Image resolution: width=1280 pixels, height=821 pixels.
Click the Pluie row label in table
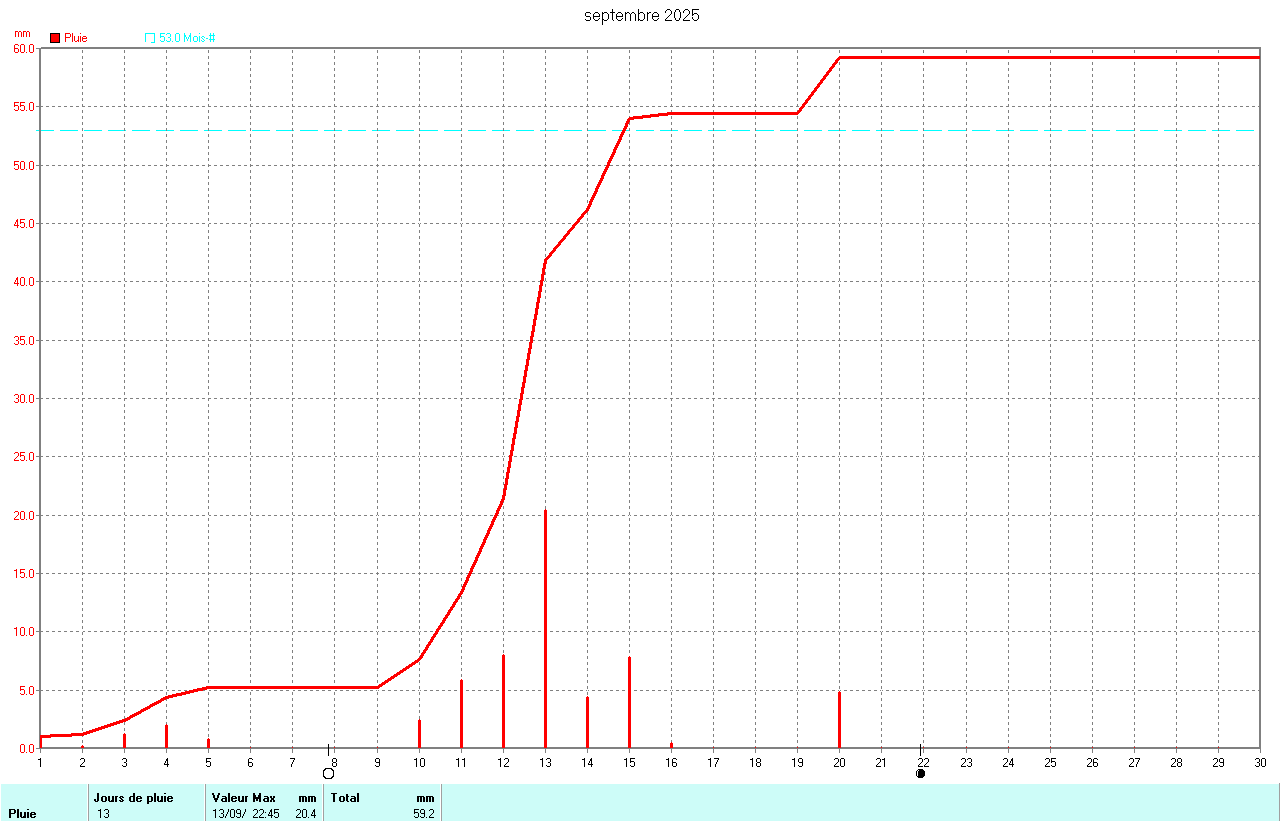22,814
